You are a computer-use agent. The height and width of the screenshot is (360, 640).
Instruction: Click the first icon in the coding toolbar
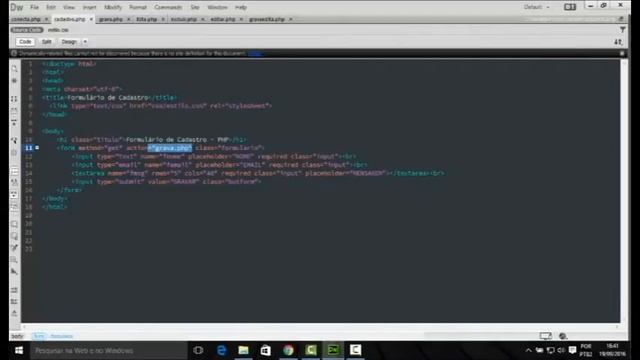(14, 69)
